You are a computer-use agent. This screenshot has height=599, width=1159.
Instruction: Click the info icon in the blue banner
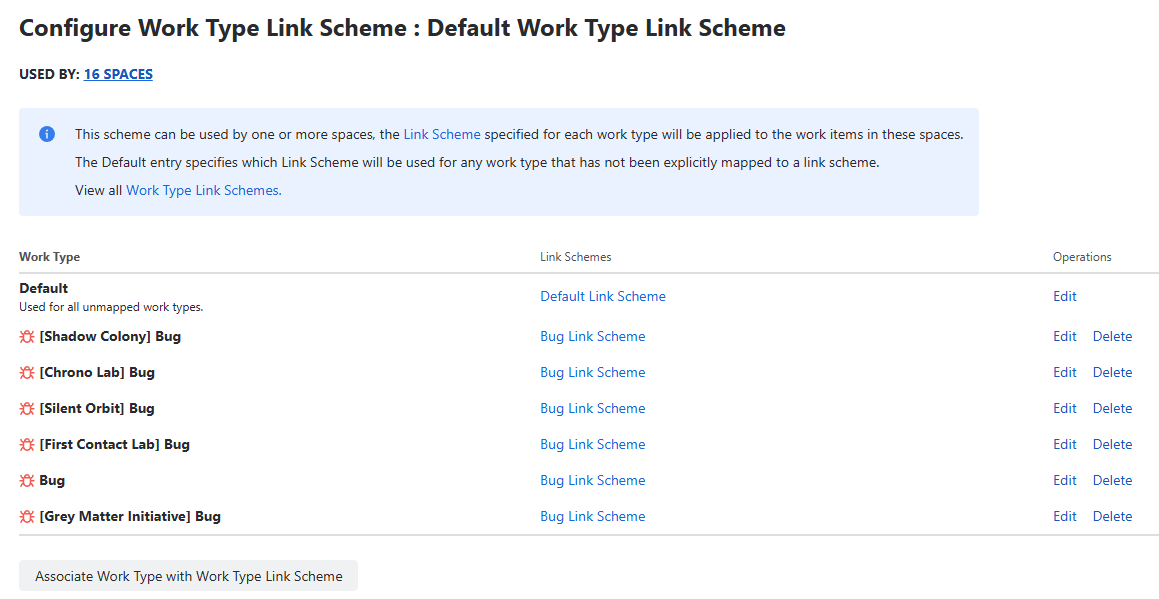47,135
